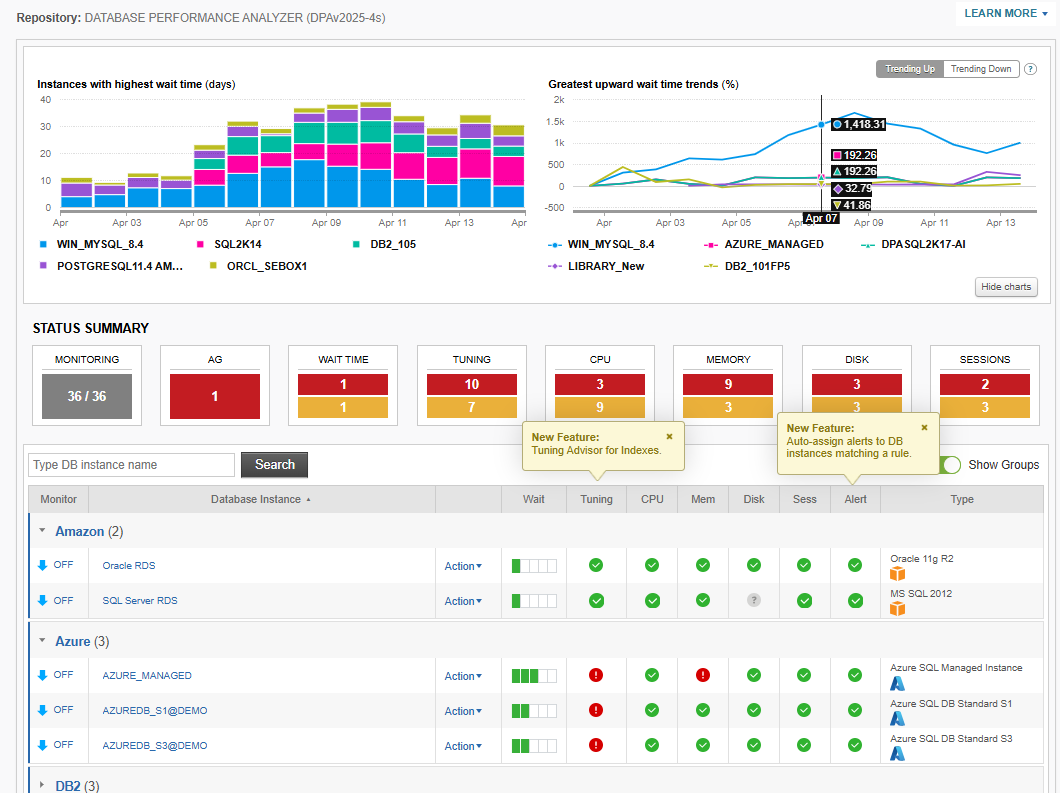The height and width of the screenshot is (793, 1060).
Task: Close the Auto-assign alerts feature tooltip
Action: pos(924,428)
